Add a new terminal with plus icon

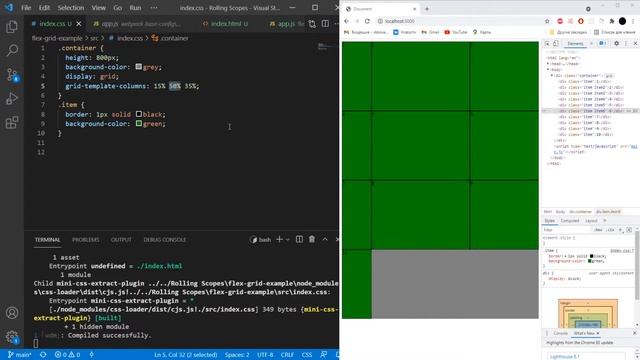tap(280, 239)
